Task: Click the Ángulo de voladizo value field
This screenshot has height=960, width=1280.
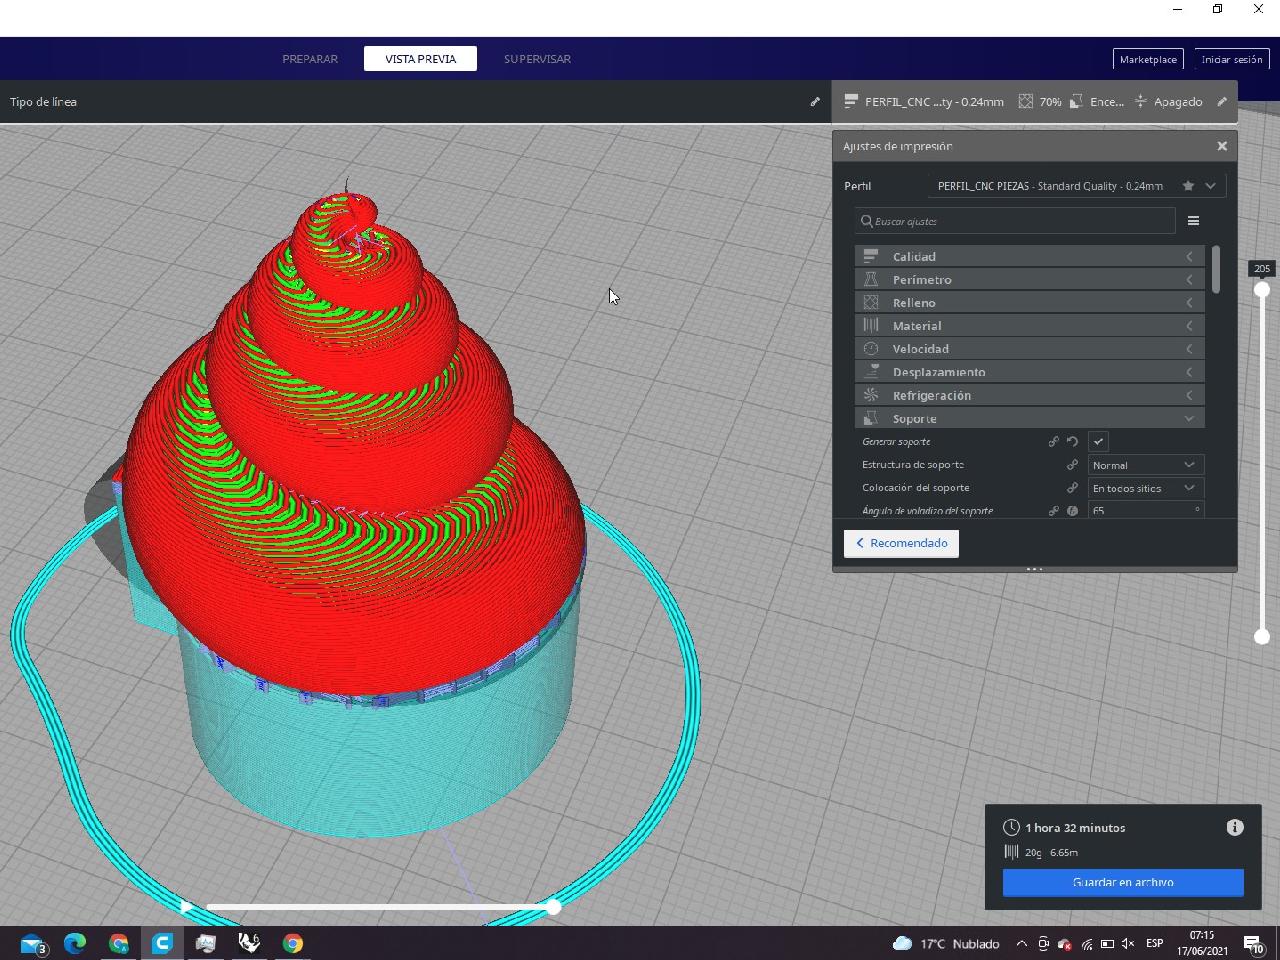Action: 1146,511
